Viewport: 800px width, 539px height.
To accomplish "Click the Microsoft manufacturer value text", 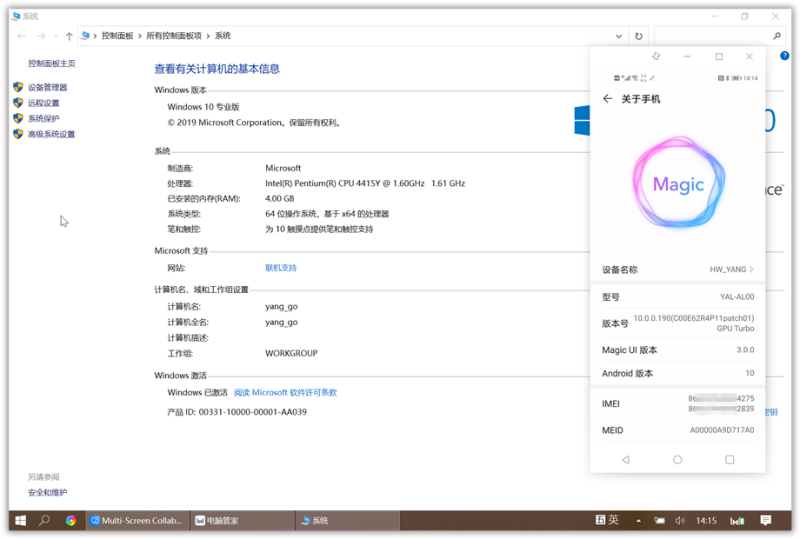I will [x=283, y=168].
